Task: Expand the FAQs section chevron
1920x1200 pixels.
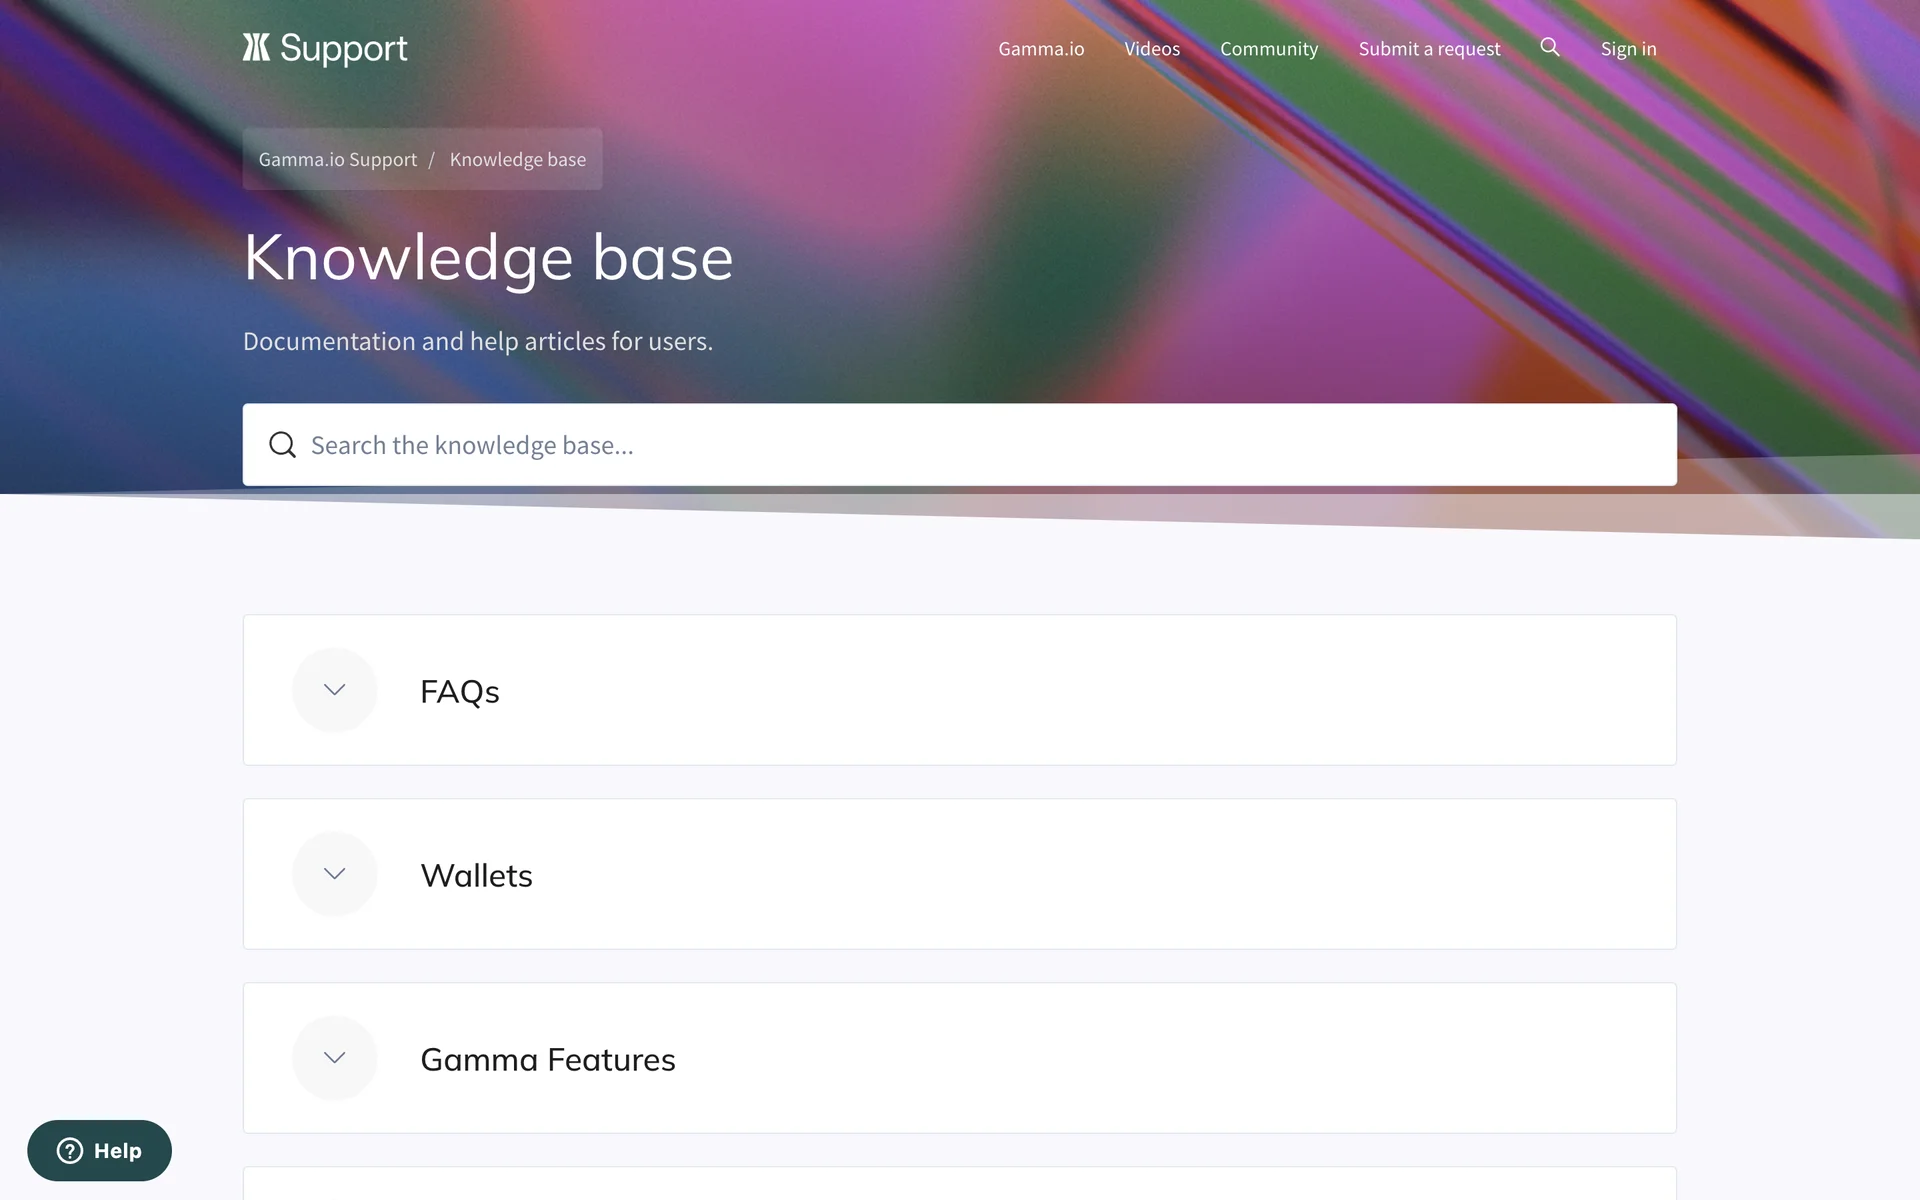Action: (335, 690)
